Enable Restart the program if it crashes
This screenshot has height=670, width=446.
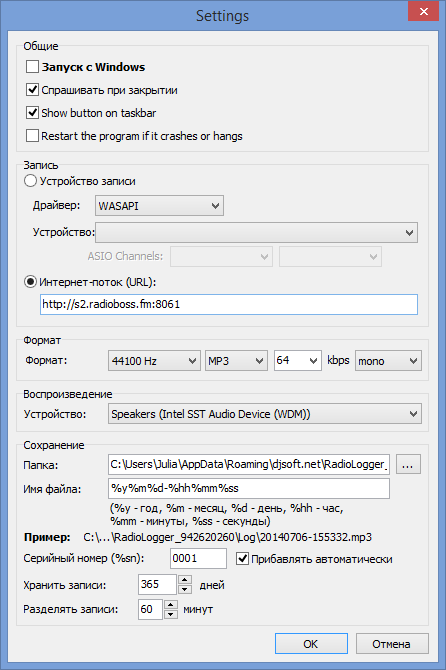(x=32, y=136)
